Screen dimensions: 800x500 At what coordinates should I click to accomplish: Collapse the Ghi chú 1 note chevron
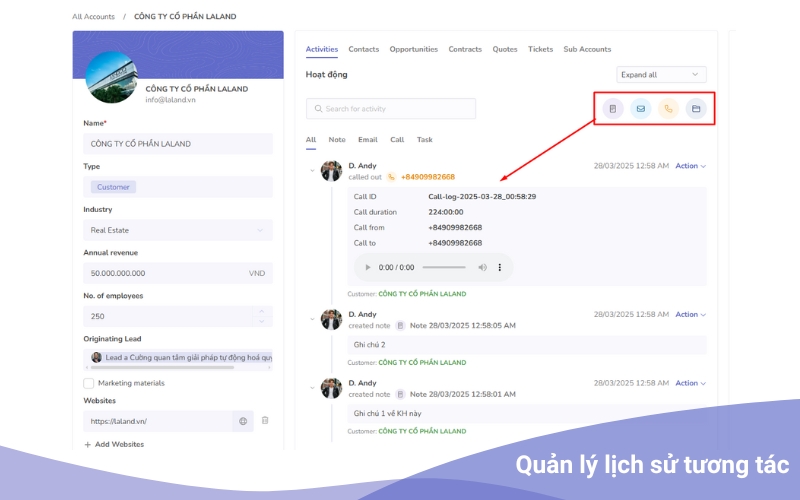(312, 388)
